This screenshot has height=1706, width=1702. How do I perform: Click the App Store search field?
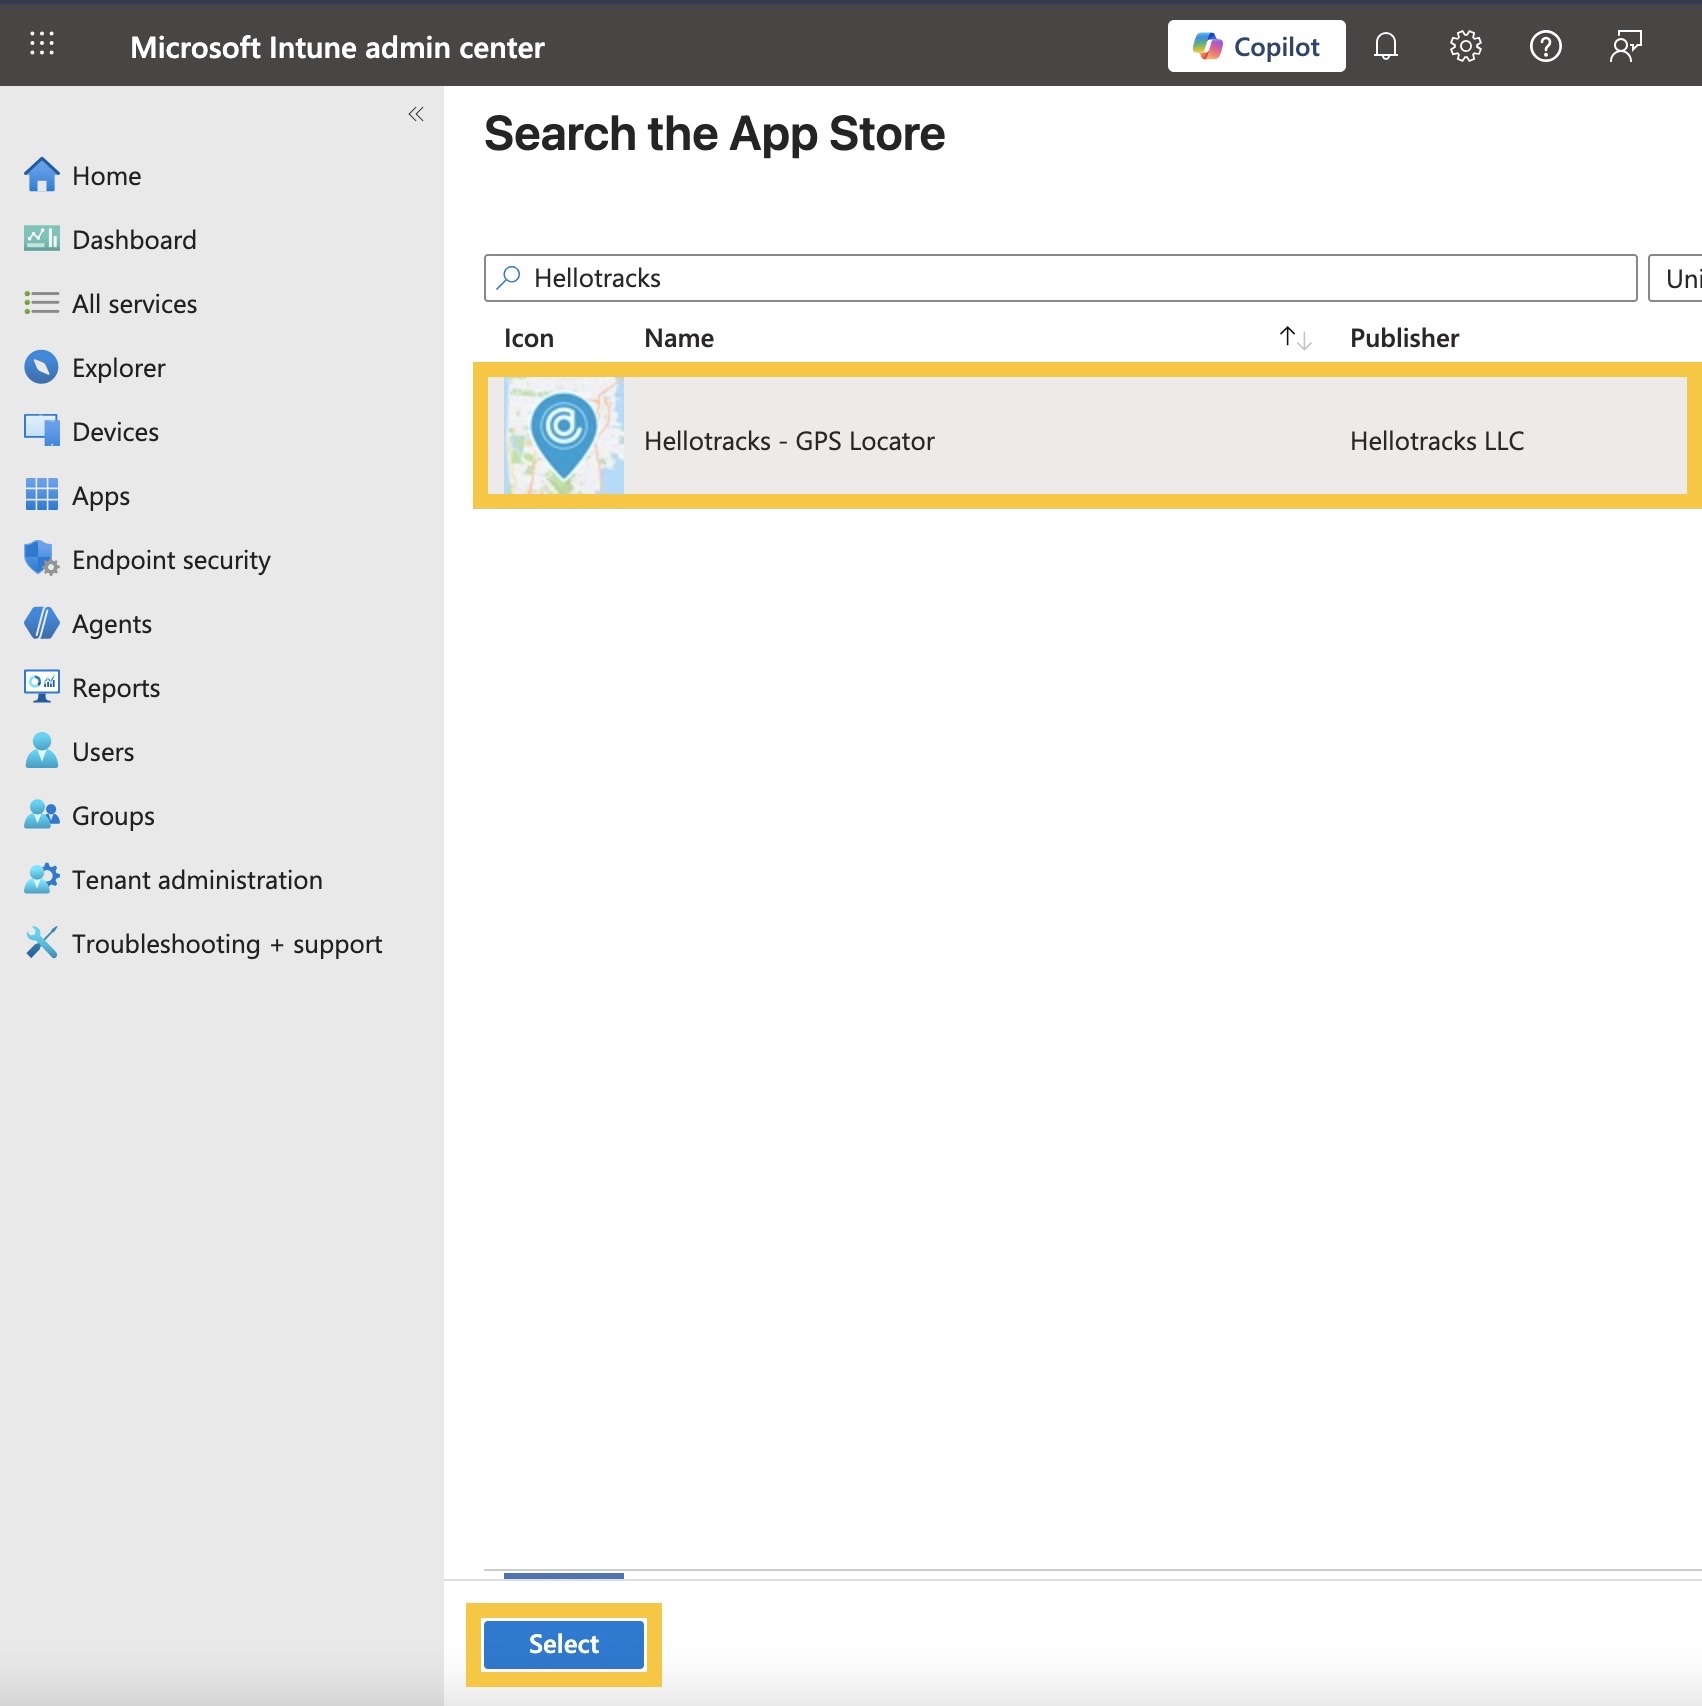coord(1060,278)
